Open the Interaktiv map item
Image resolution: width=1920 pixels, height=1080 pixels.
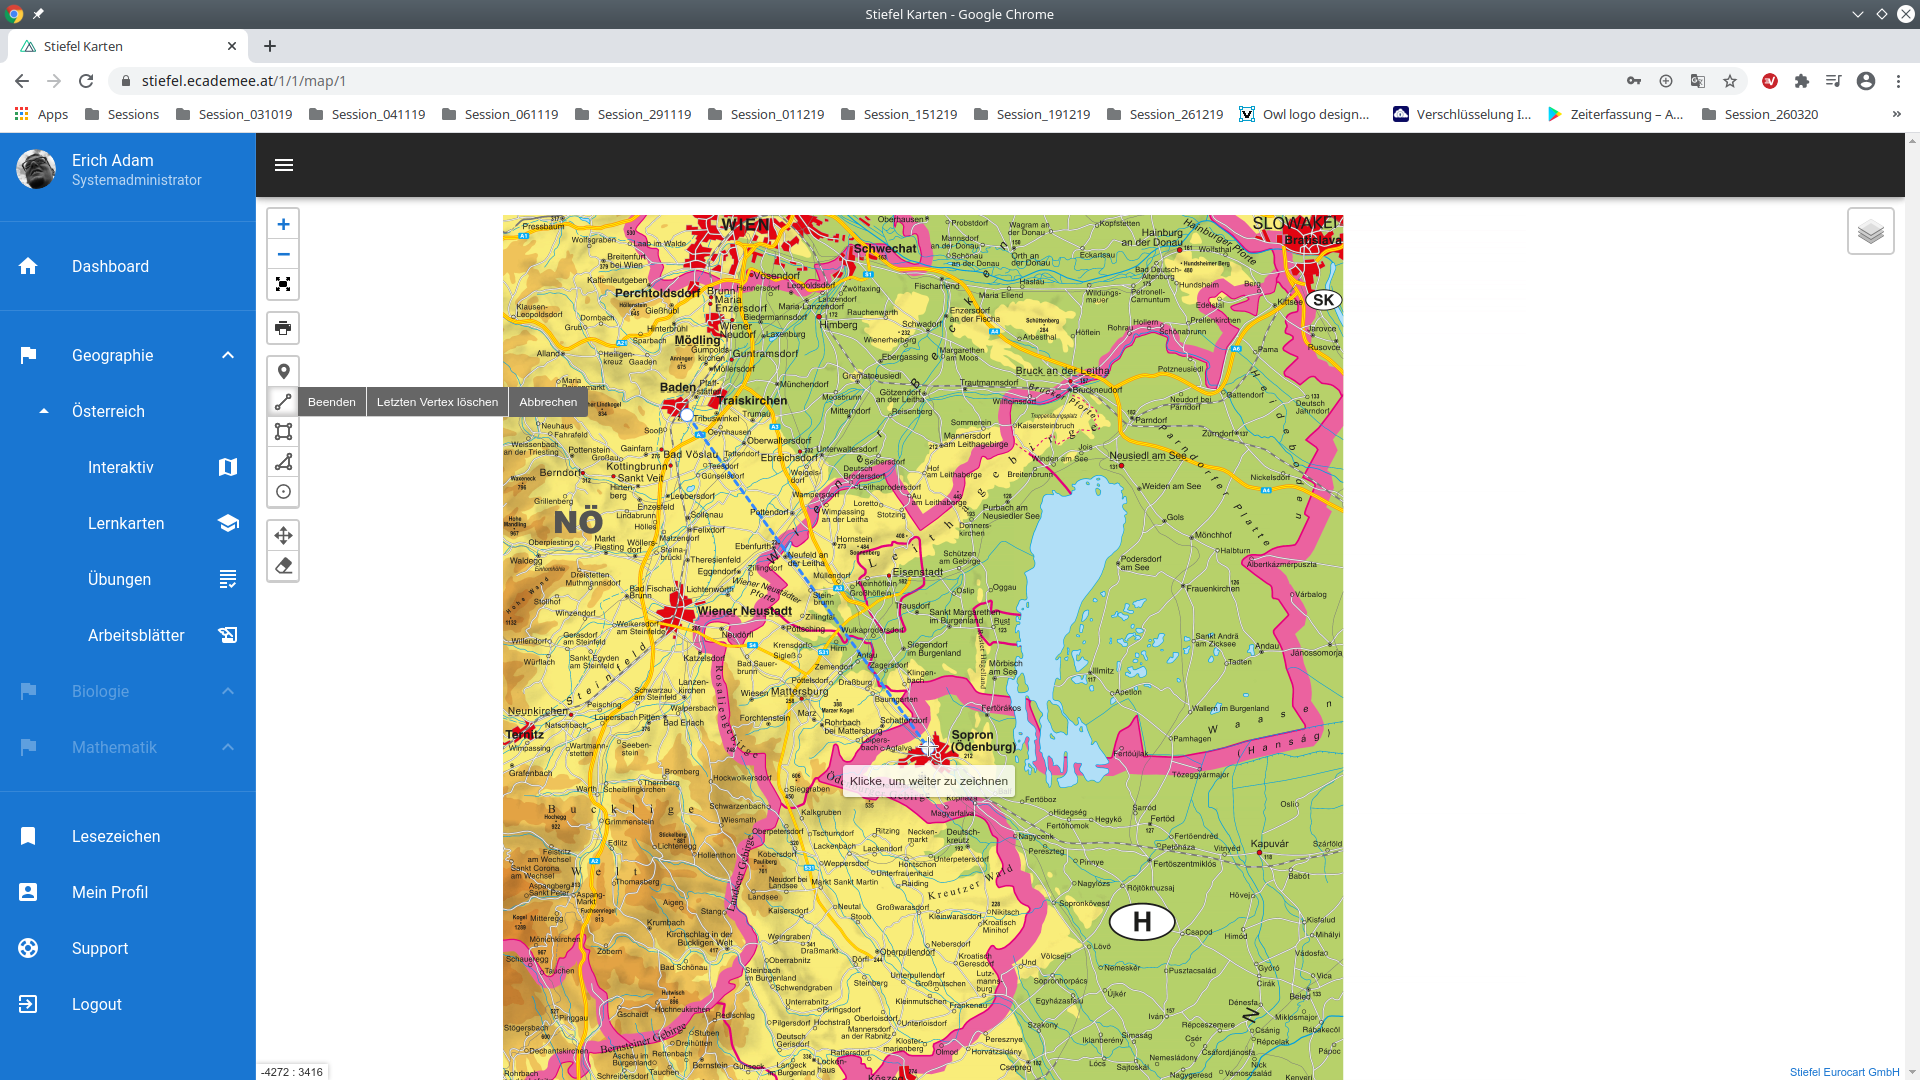tap(128, 467)
